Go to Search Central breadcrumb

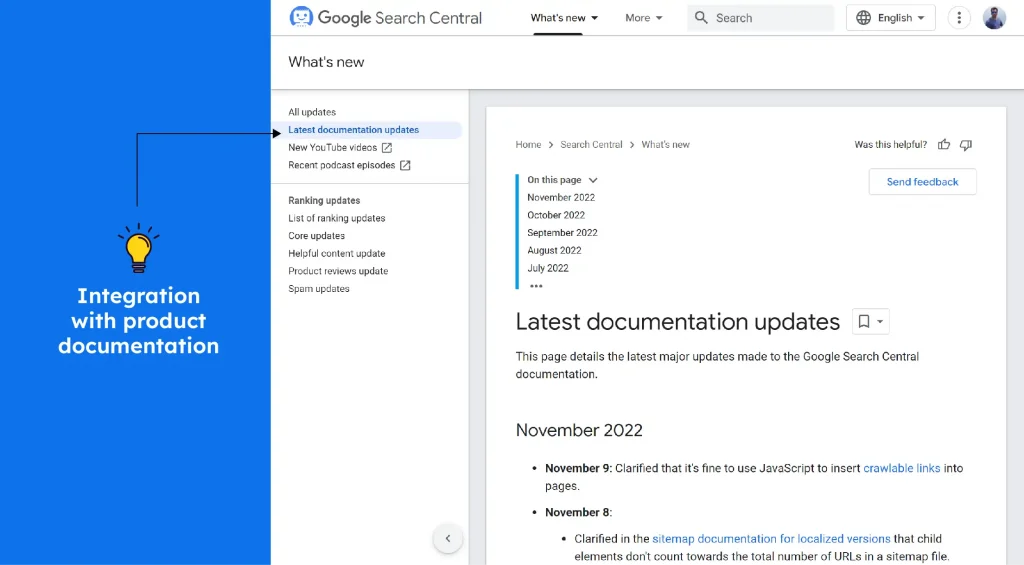click(x=591, y=144)
